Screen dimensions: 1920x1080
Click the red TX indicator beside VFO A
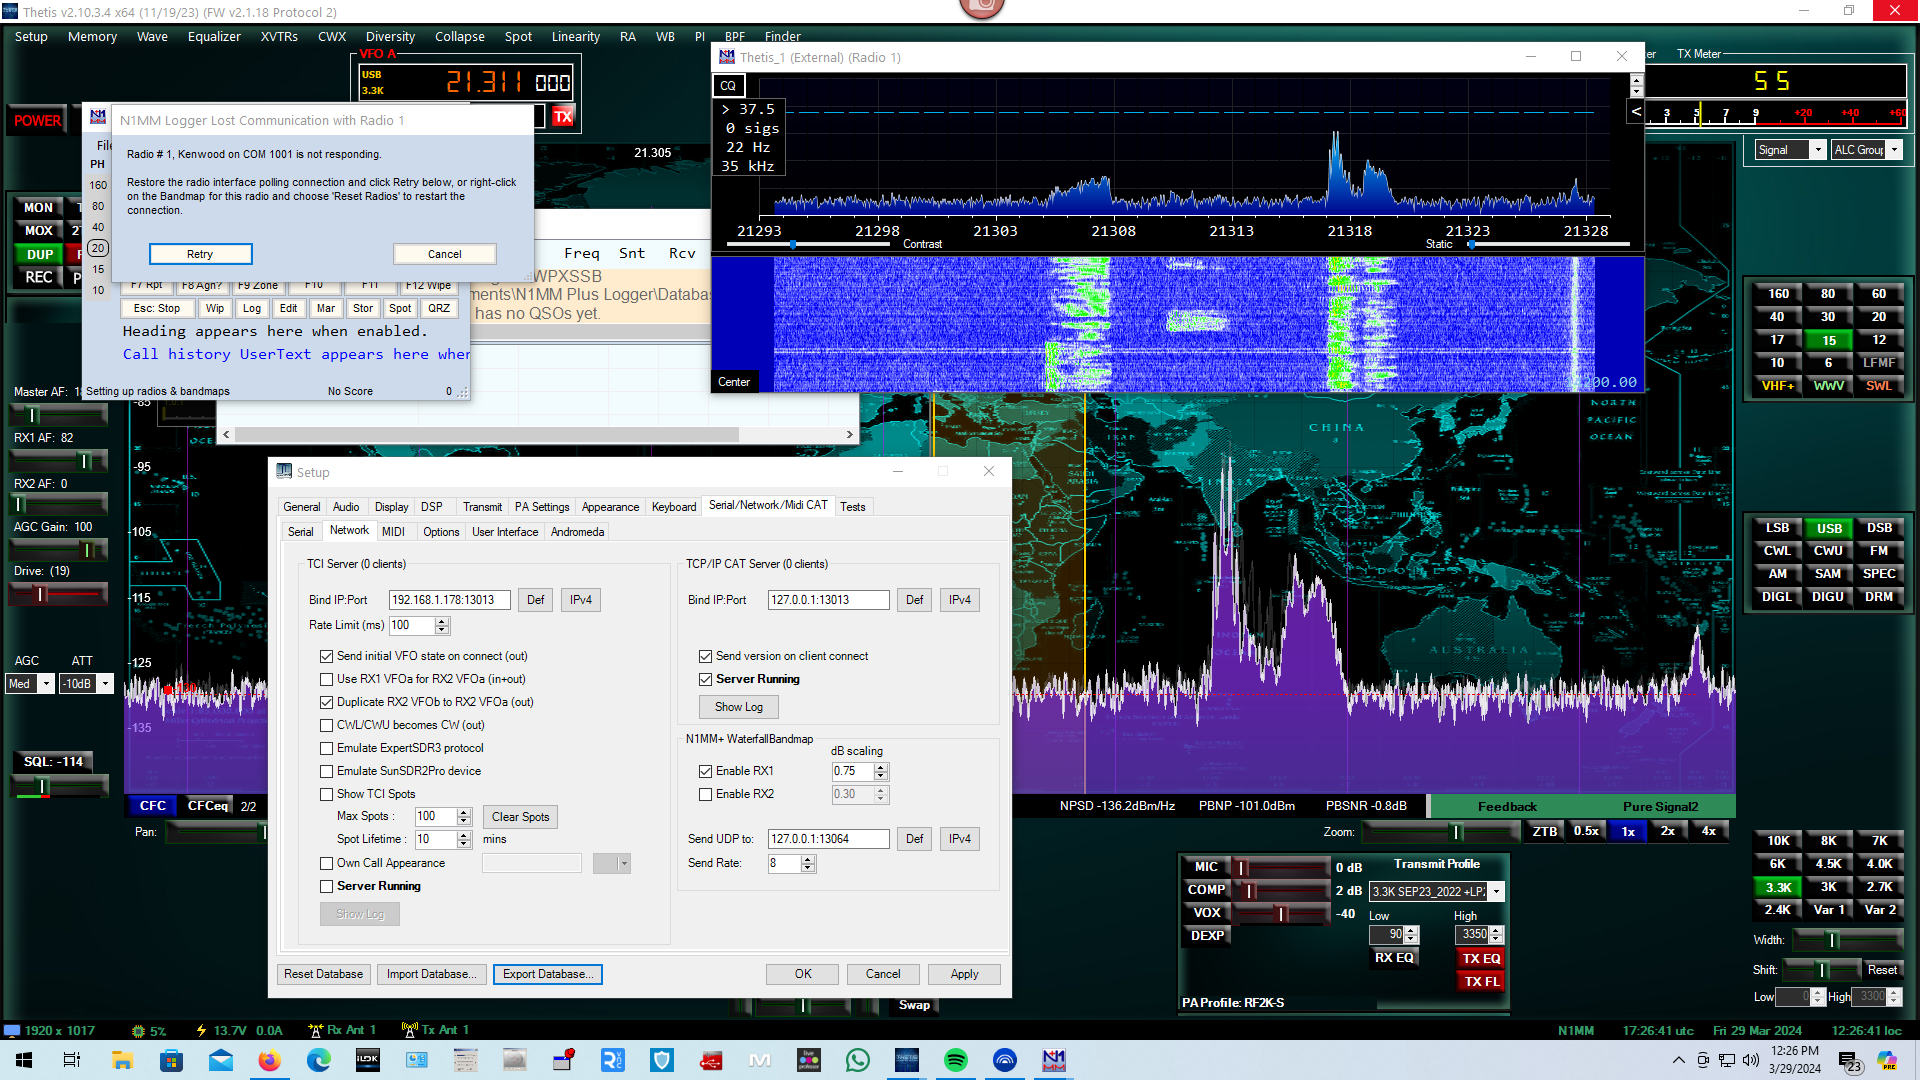click(x=563, y=116)
